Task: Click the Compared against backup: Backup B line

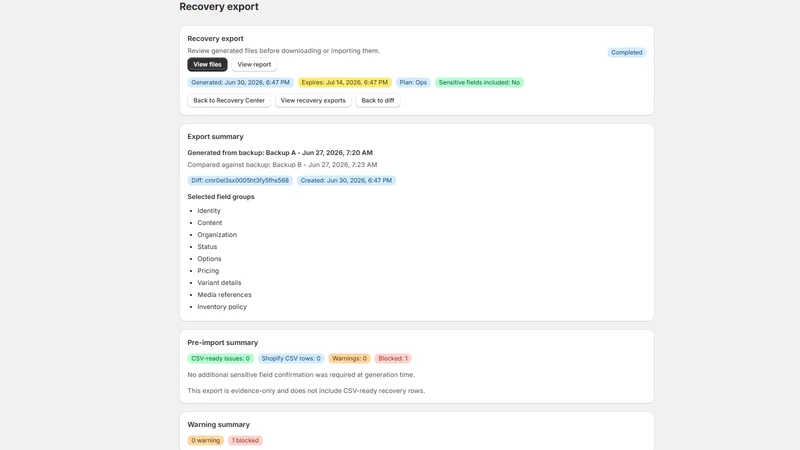Action: (x=282, y=165)
